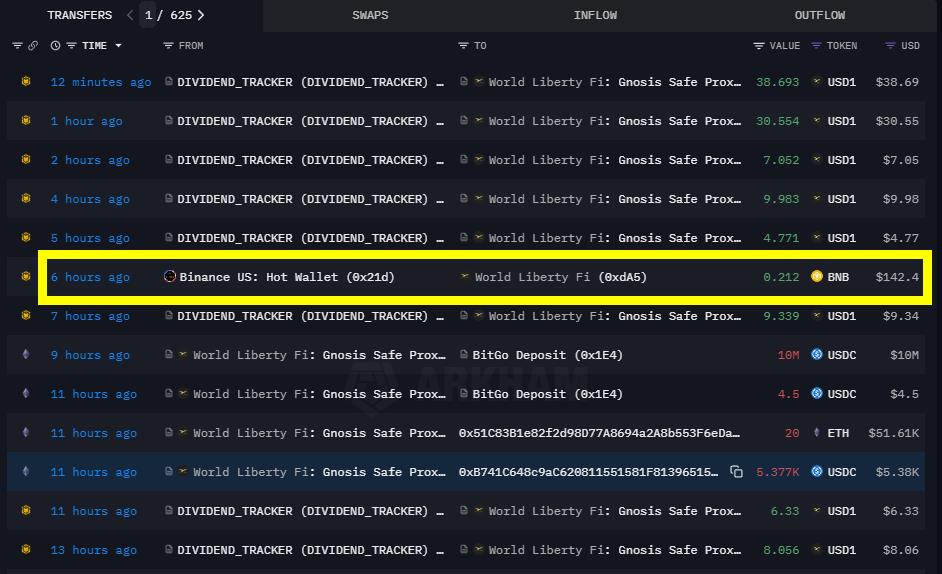The image size is (942, 574).
Task: Open address 0xB741C648c9aC620811551581F81396515
Action: (588, 472)
